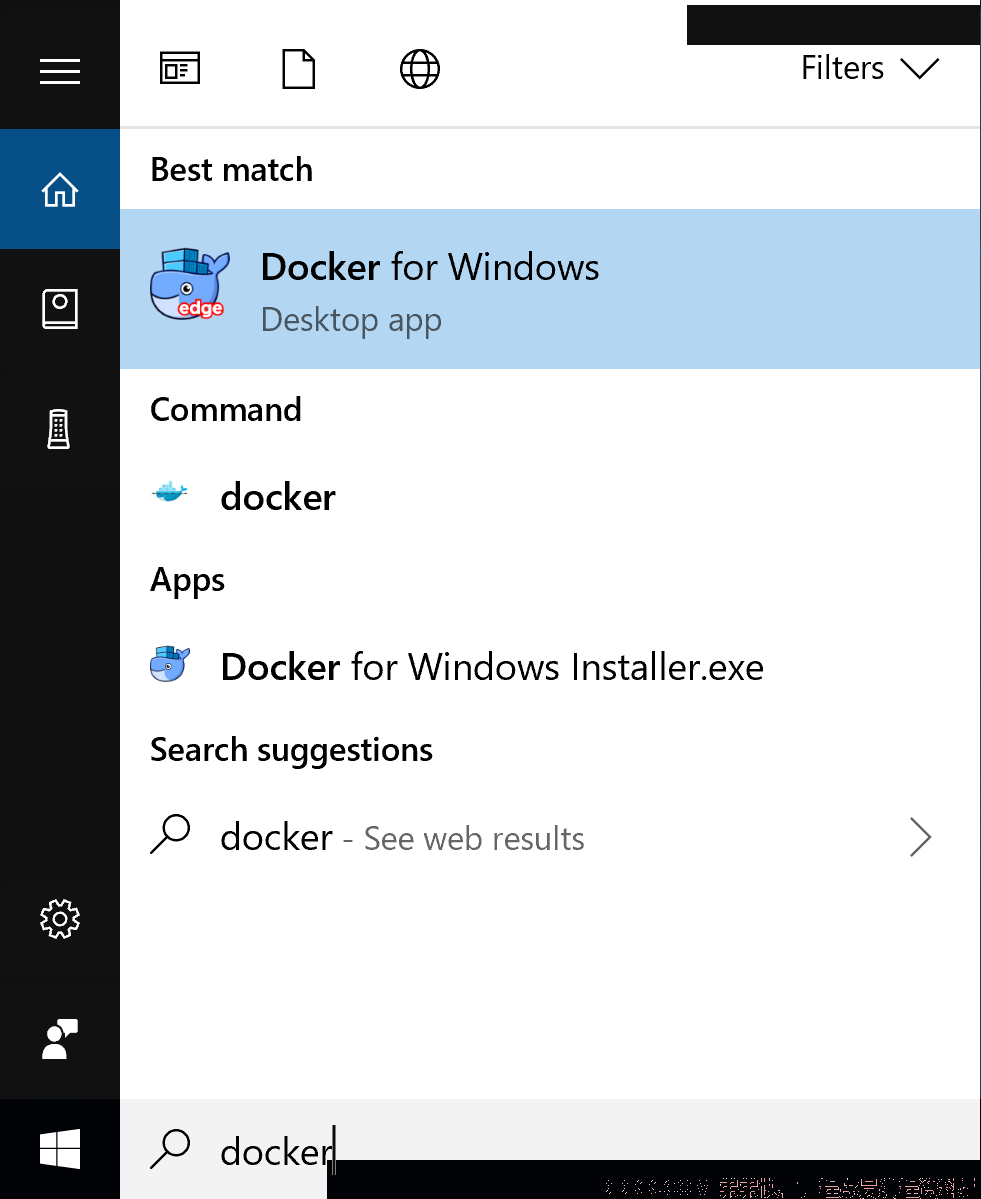Click the search box containing docker

[x=551, y=1149]
